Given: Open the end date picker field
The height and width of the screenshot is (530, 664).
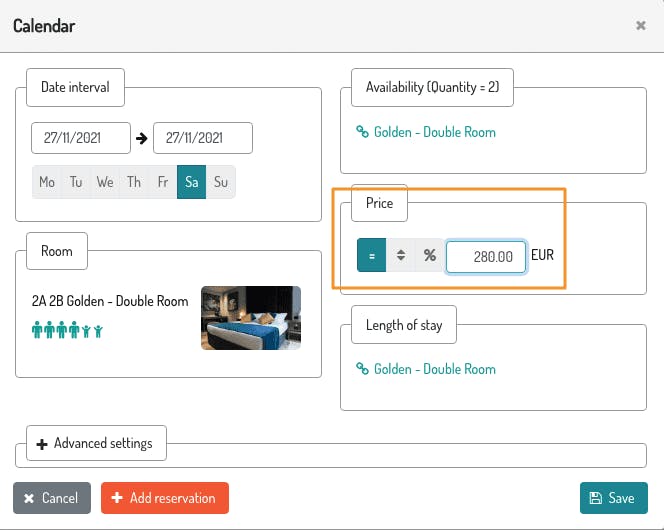Looking at the screenshot, I should click(x=203, y=138).
